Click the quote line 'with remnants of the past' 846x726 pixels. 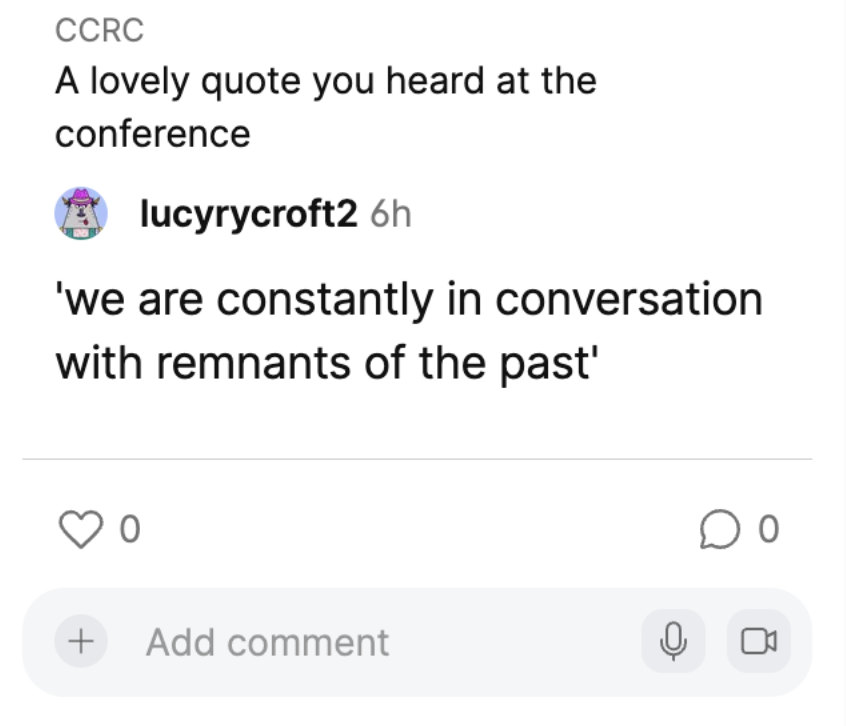(x=325, y=362)
